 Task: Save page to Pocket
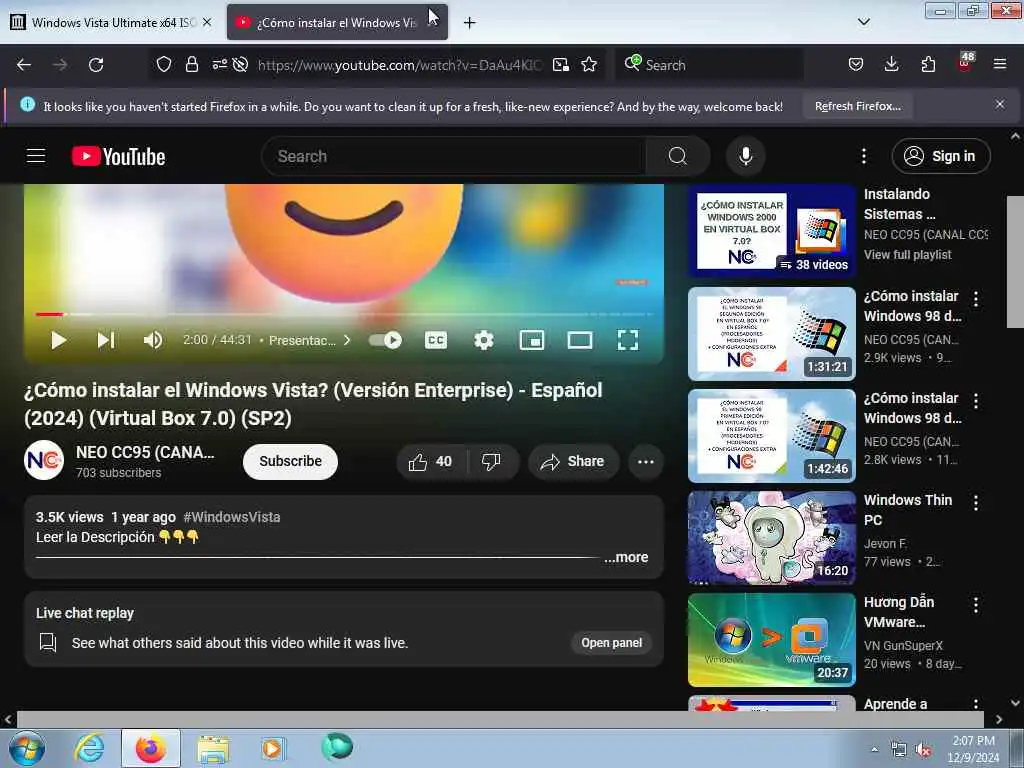856,64
